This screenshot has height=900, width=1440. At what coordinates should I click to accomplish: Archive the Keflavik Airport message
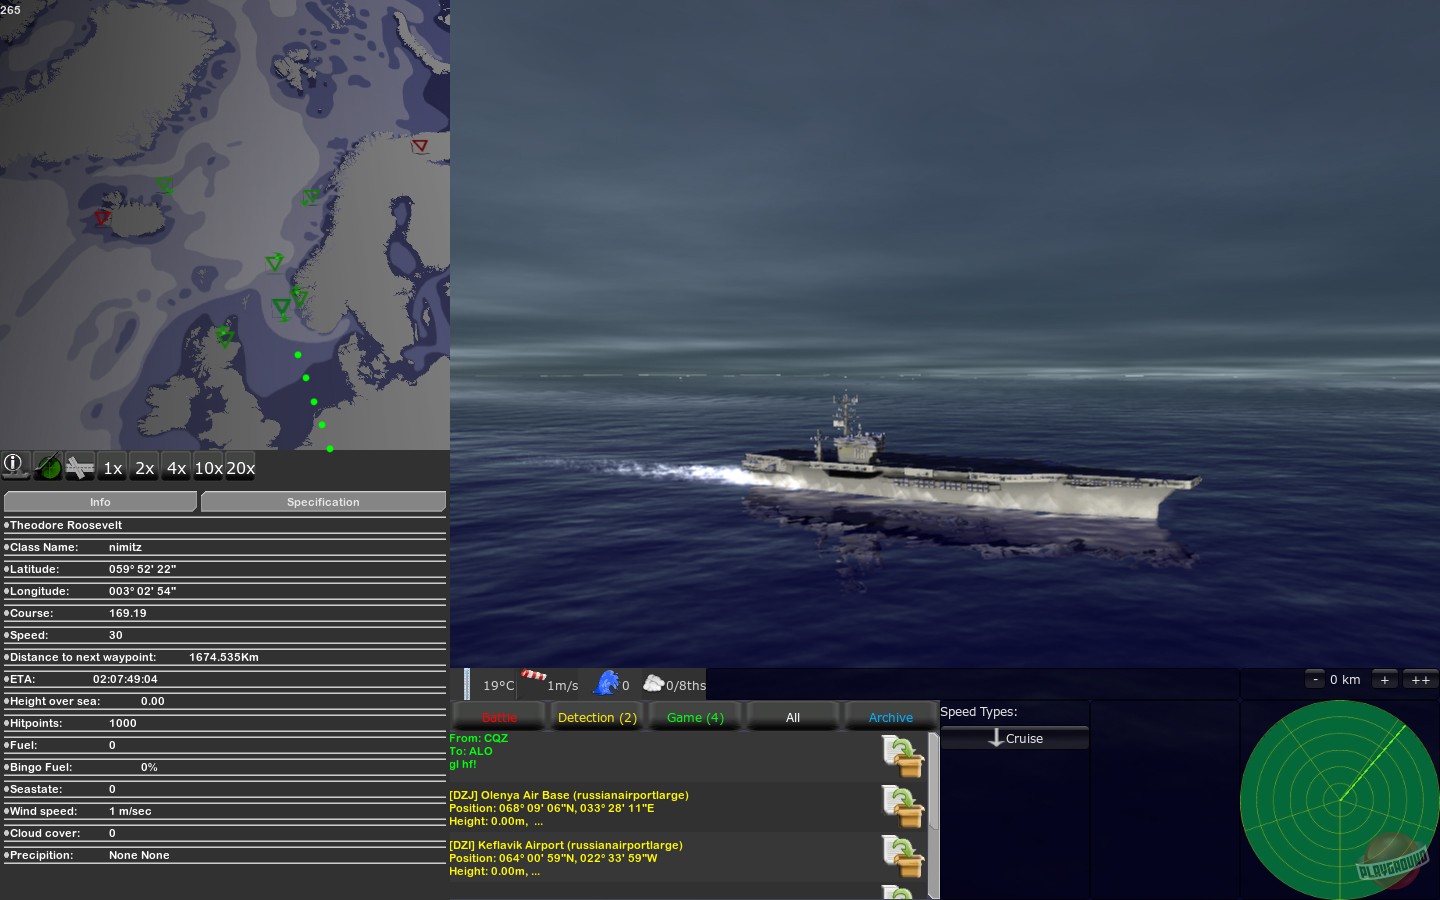point(903,858)
